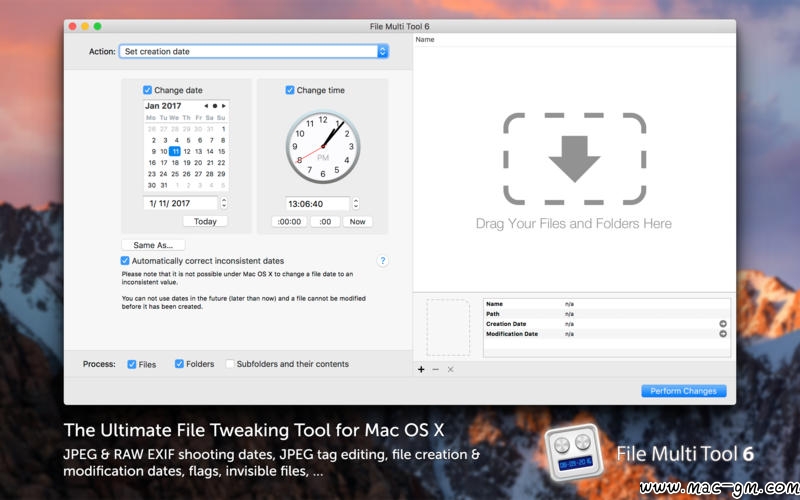
Task: Click the time field 13:06:40
Action: (317, 204)
